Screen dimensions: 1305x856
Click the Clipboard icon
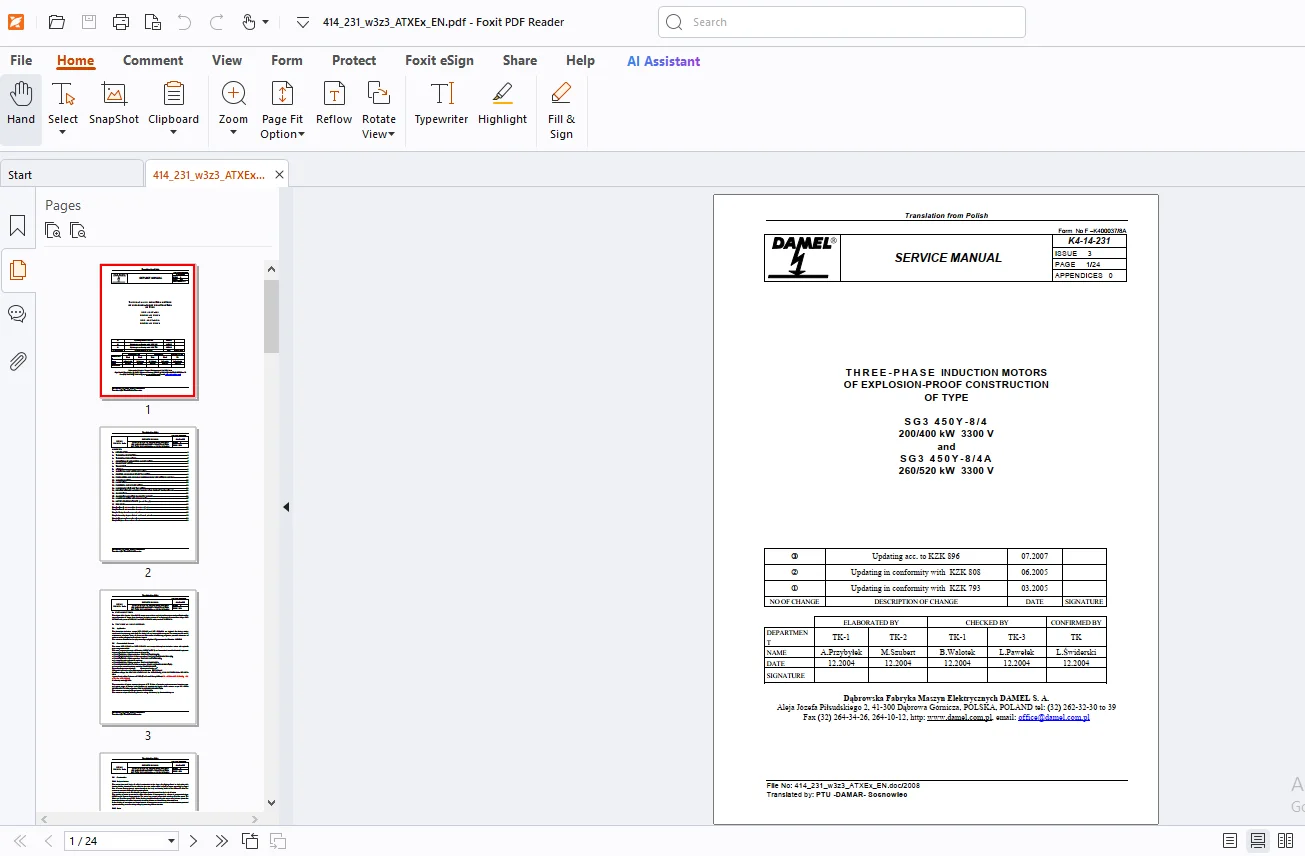coord(174,95)
